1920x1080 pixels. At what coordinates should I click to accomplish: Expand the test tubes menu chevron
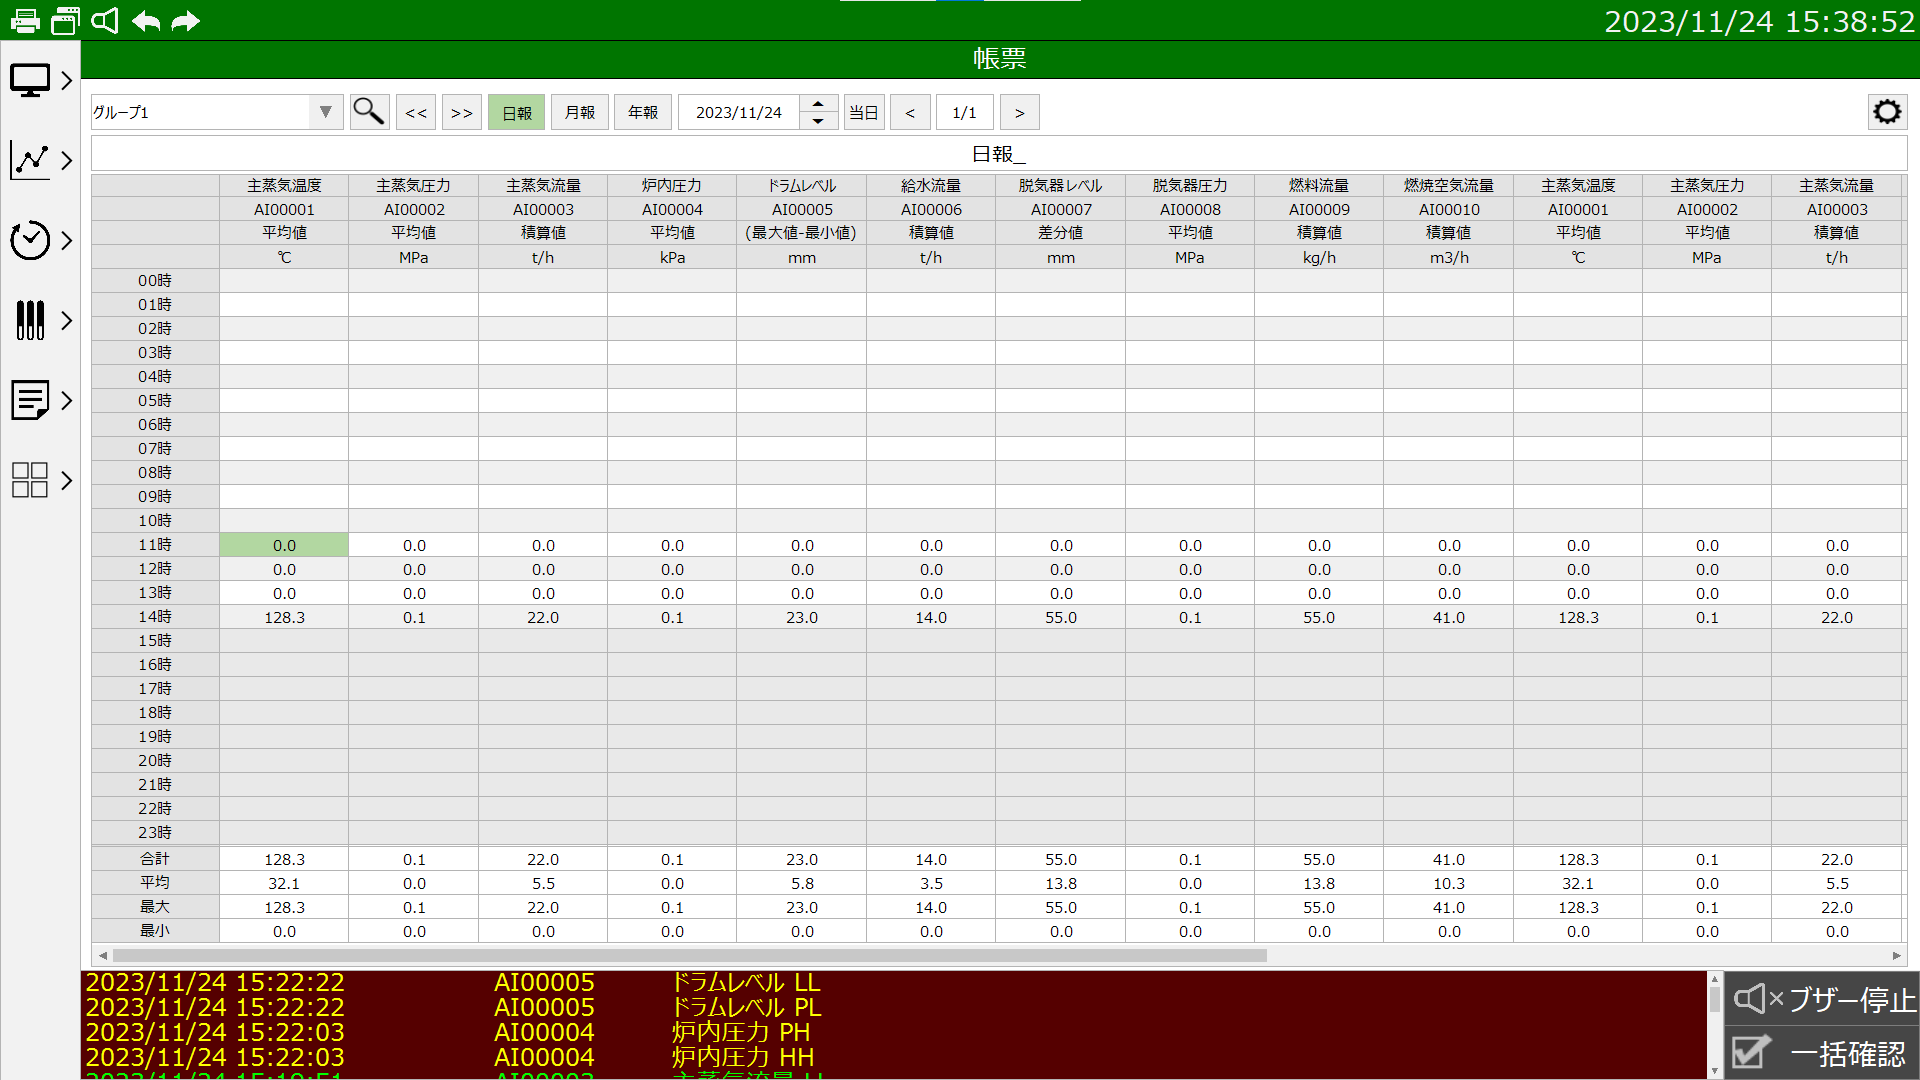point(67,320)
